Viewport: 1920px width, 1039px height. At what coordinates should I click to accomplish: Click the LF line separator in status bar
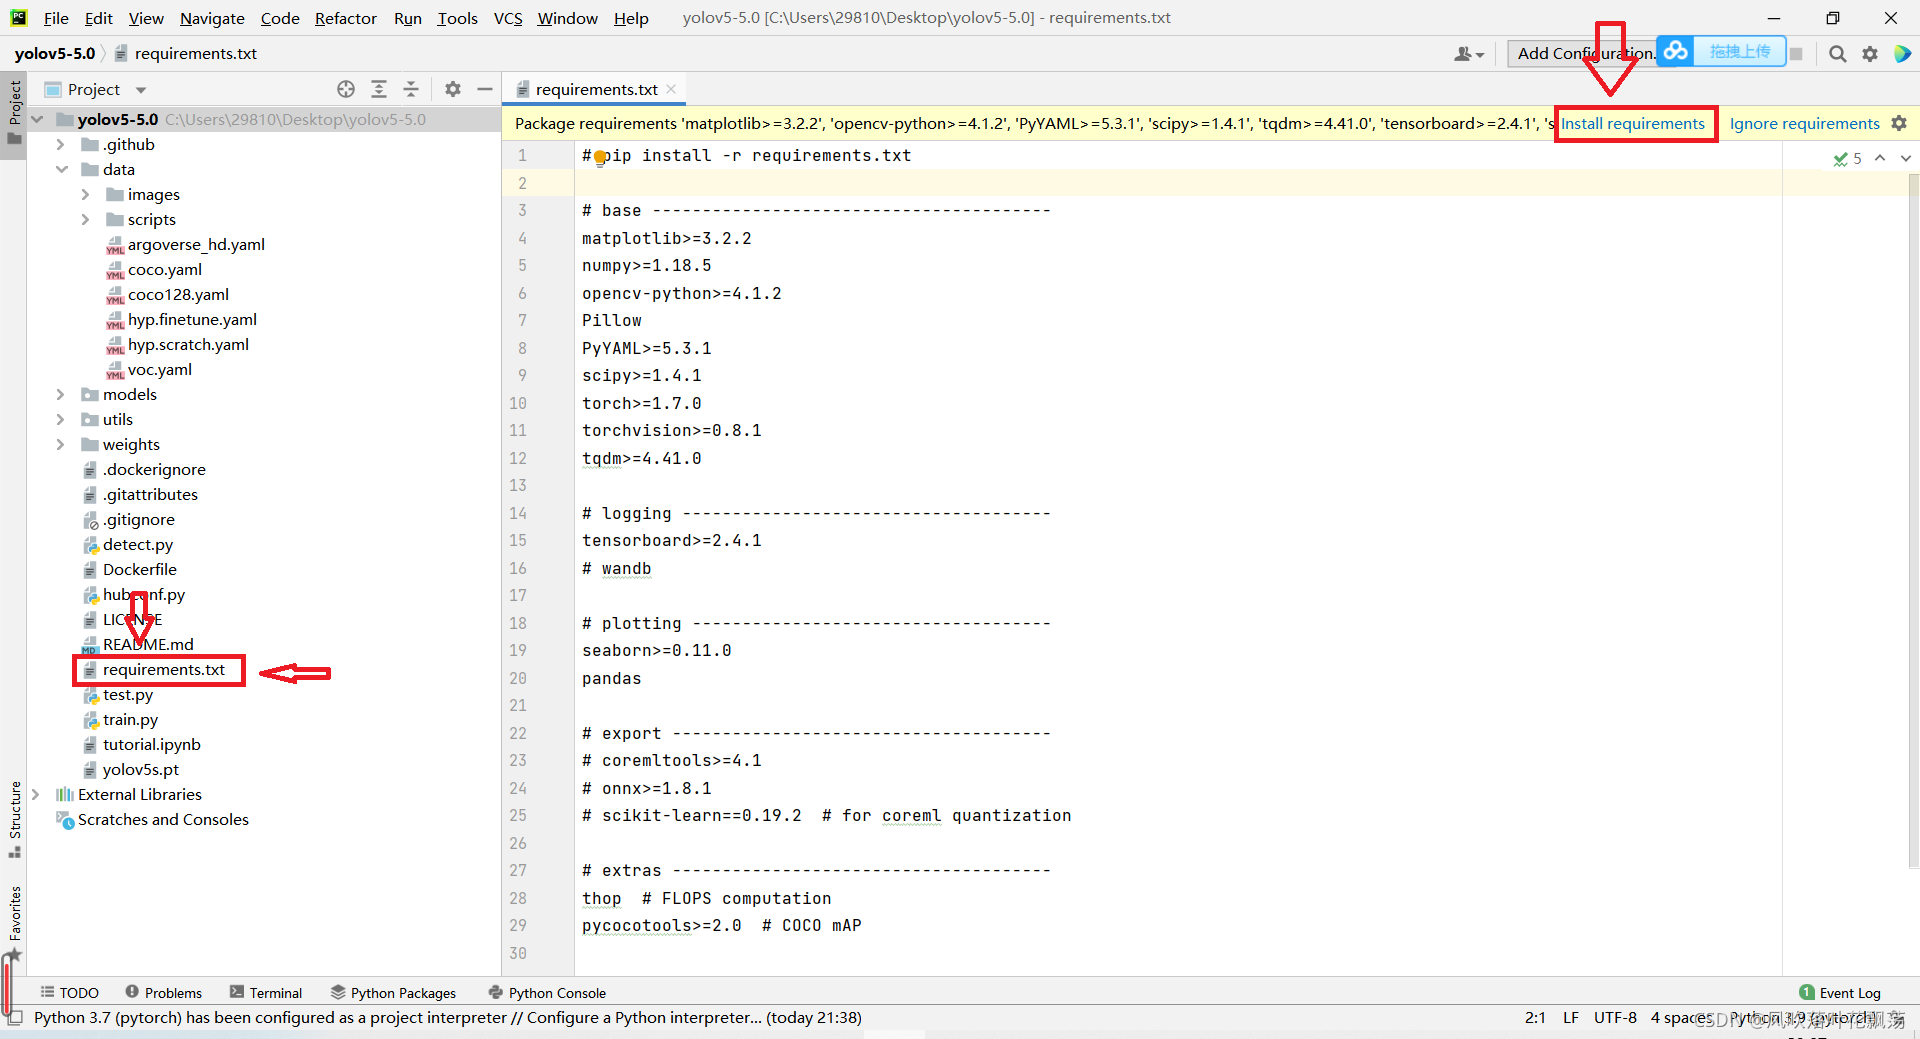pos(1571,1017)
